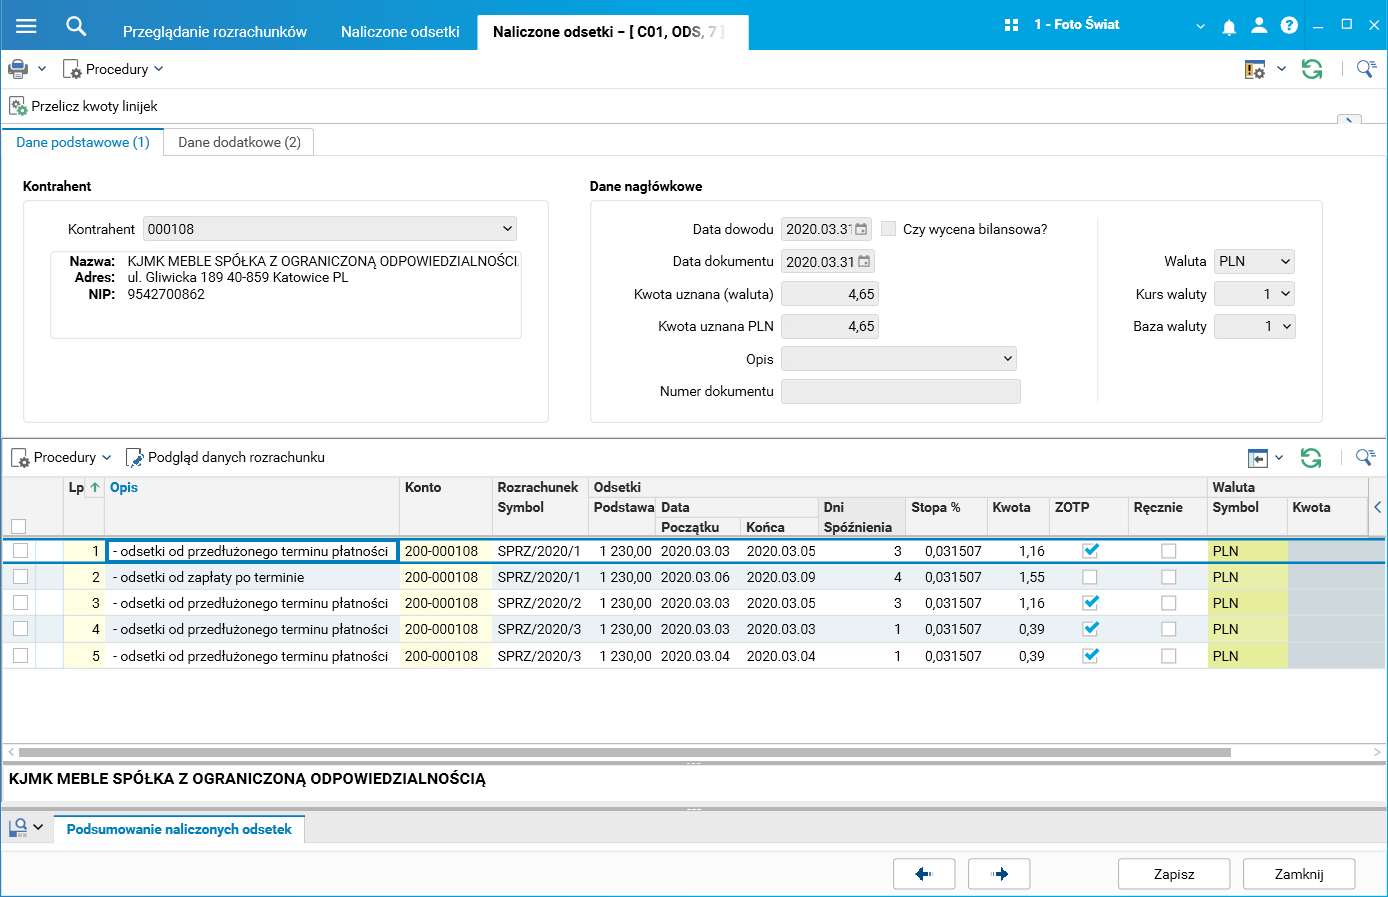Refresh data with top green refresh icon
Image resolution: width=1388 pixels, height=897 pixels.
tap(1312, 69)
